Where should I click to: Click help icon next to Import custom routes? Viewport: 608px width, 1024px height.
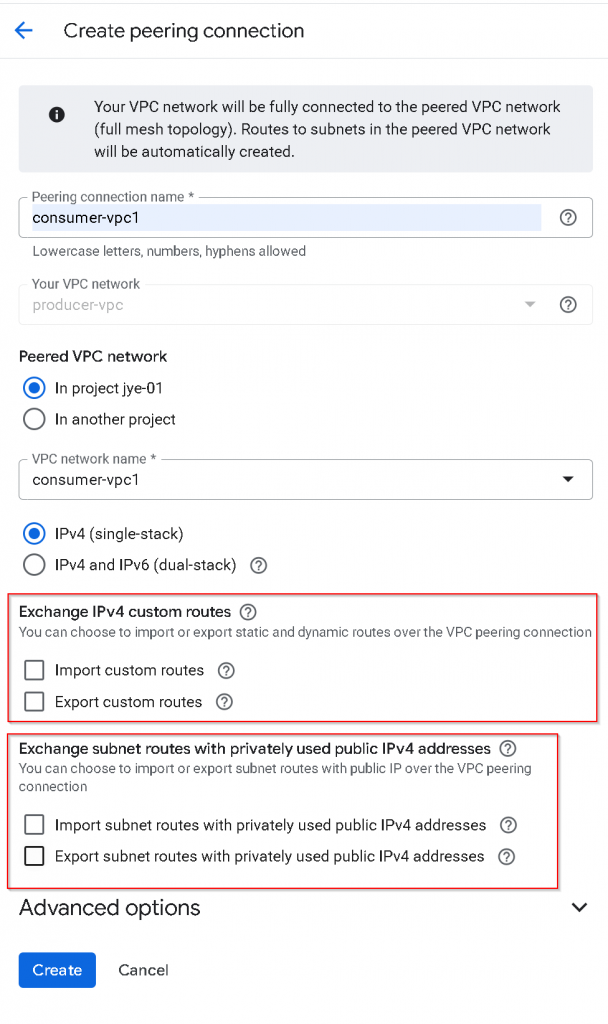point(226,670)
